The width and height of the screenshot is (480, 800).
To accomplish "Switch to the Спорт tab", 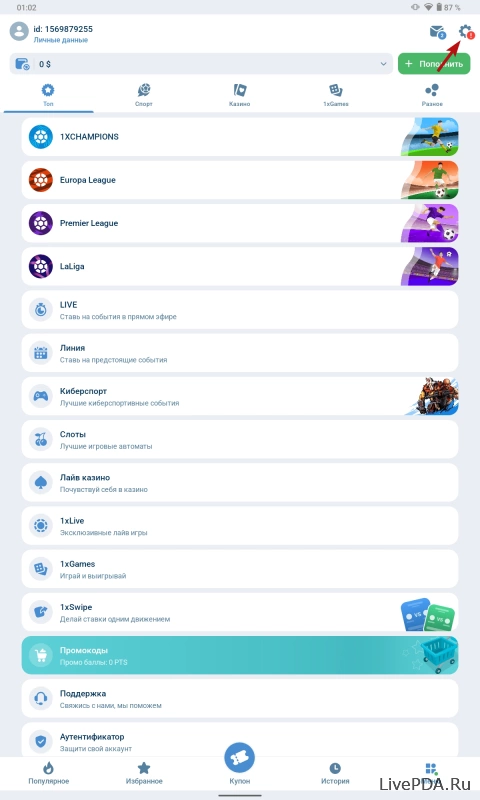I will click(144, 95).
